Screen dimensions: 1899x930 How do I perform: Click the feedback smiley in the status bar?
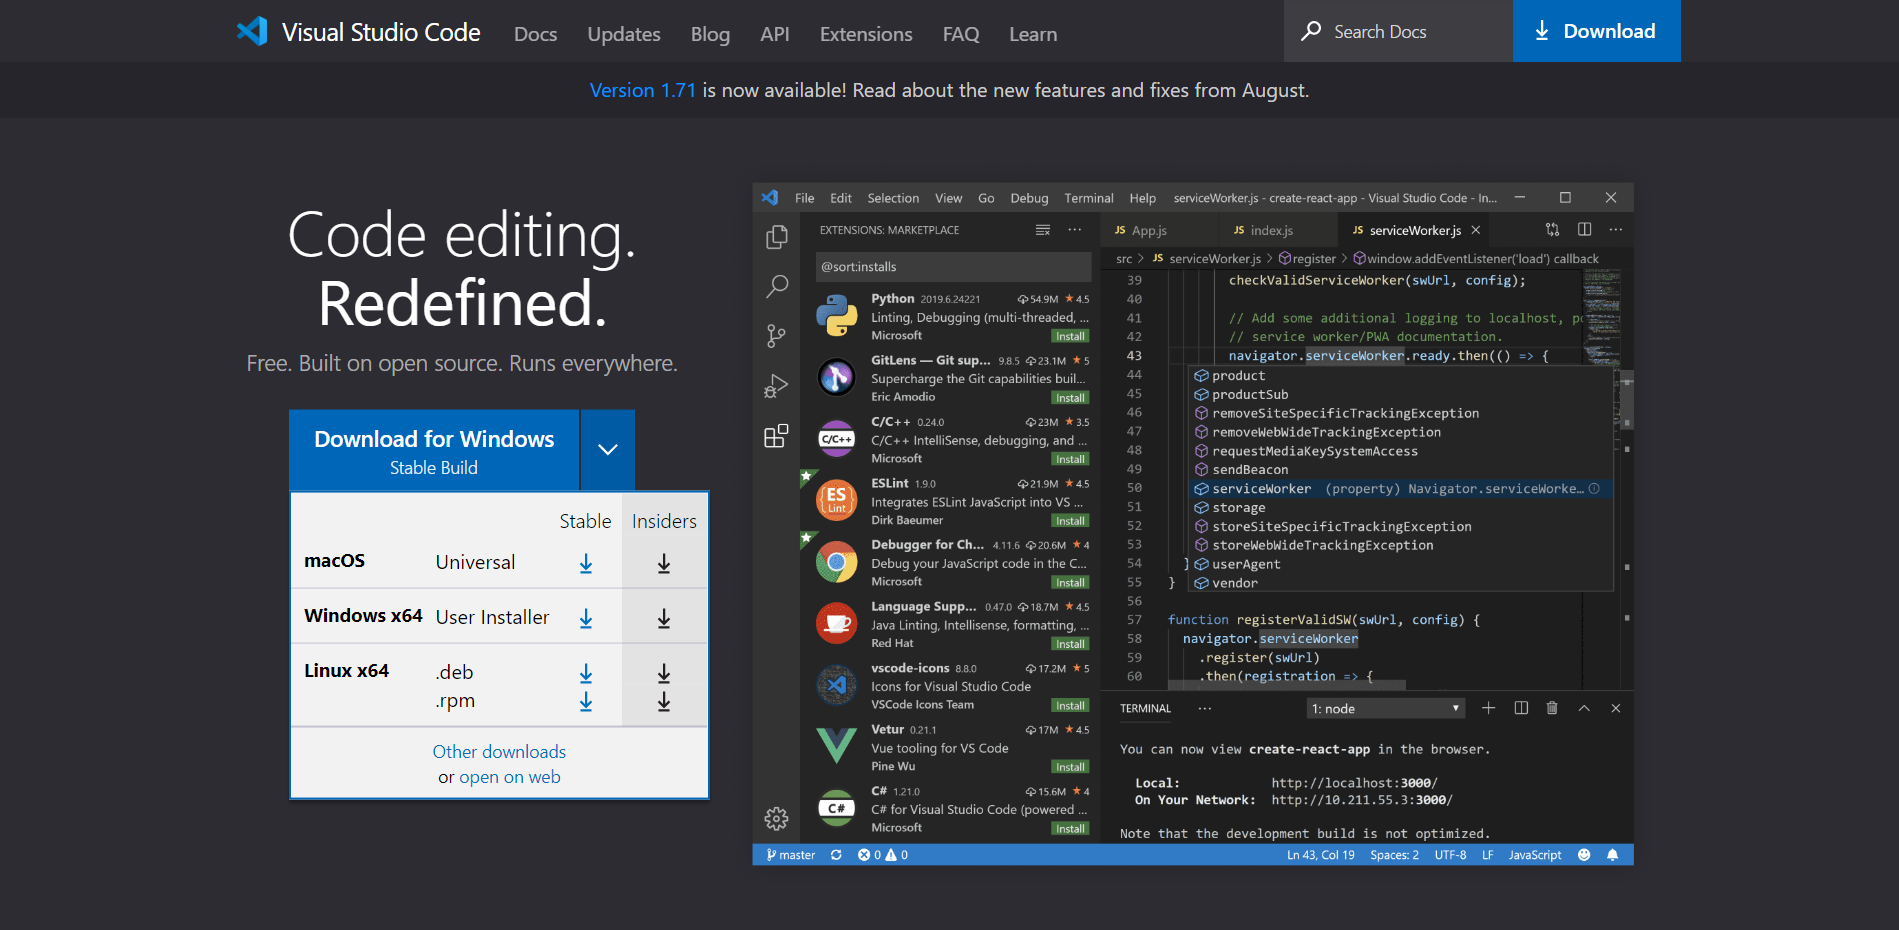[x=1584, y=855]
